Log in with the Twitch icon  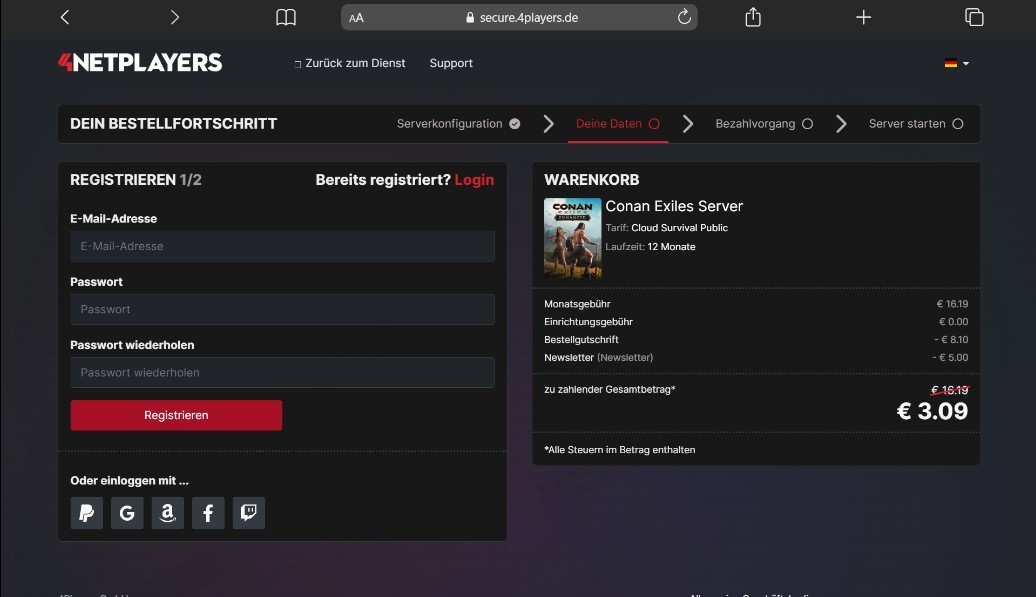tap(248, 513)
